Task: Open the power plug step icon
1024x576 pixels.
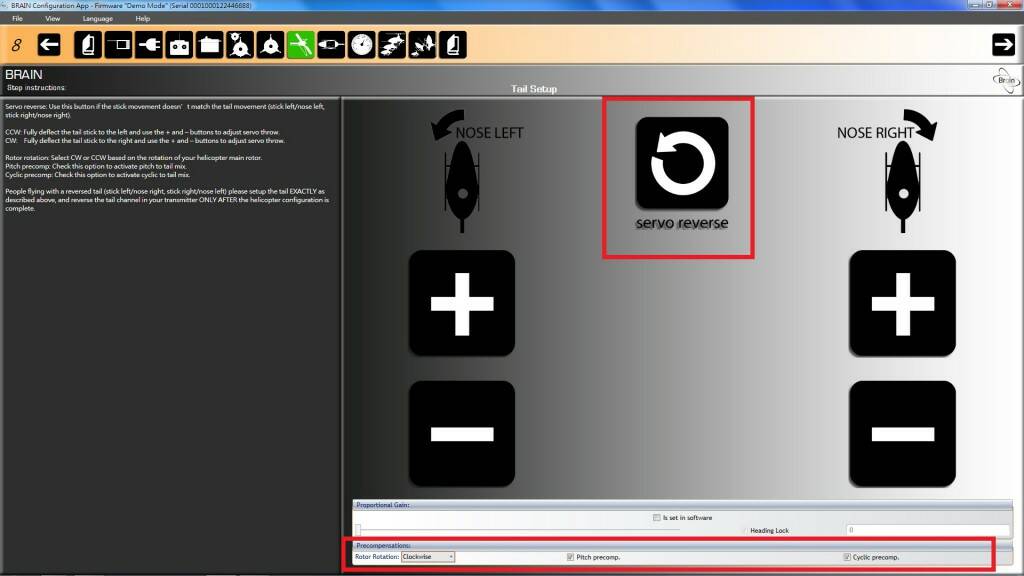Action: [x=149, y=45]
